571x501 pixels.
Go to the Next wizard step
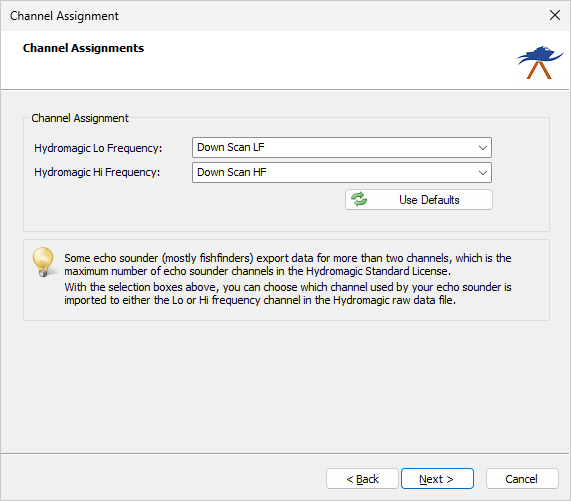[437, 478]
